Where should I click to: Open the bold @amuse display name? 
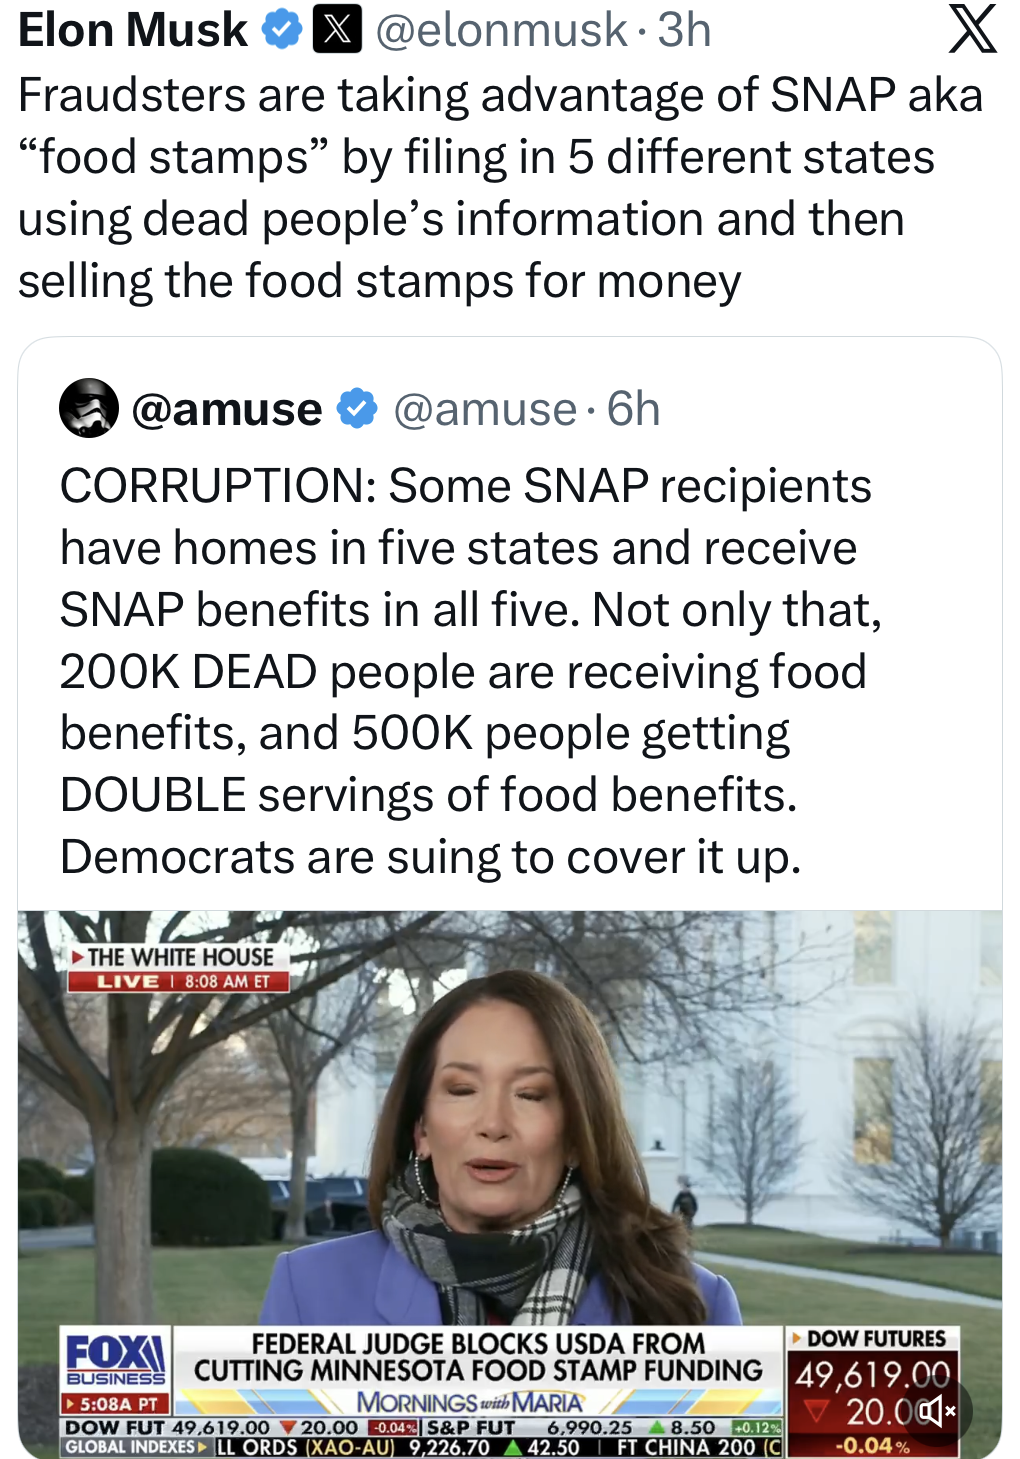click(227, 409)
